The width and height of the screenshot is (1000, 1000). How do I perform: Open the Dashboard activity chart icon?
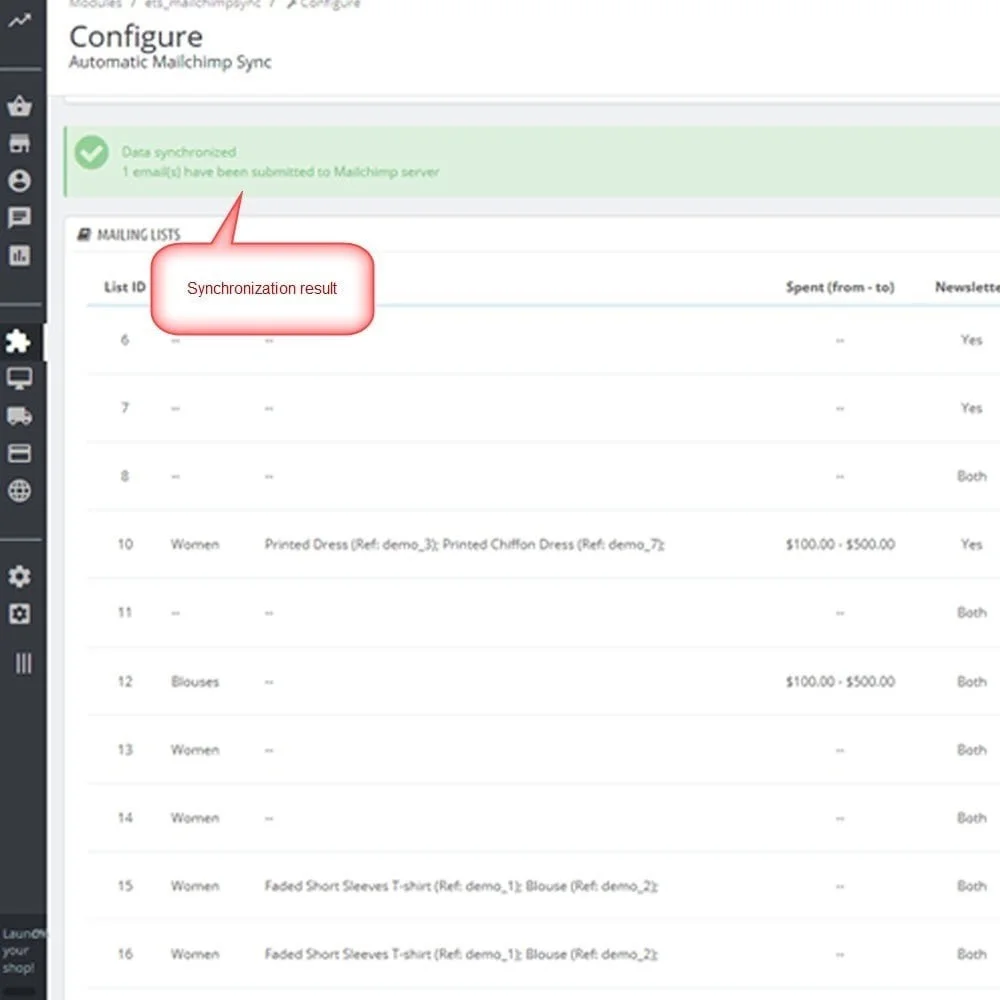point(20,20)
